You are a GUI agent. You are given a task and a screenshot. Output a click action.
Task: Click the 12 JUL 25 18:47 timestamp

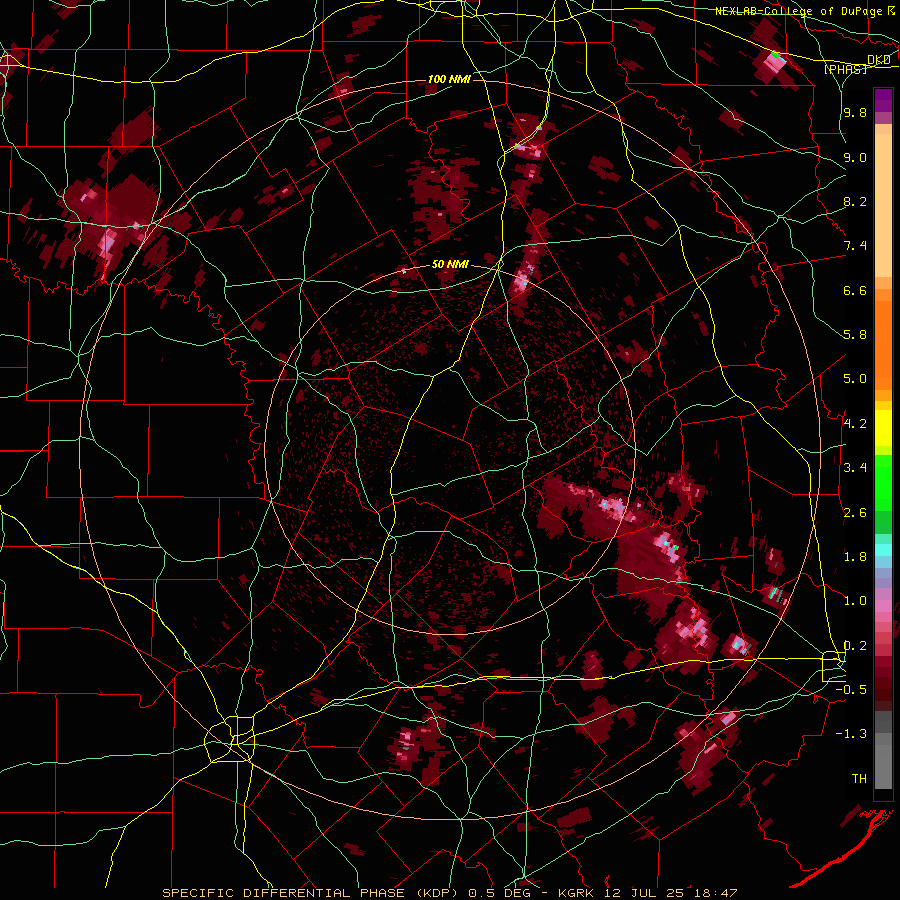[x=670, y=893]
